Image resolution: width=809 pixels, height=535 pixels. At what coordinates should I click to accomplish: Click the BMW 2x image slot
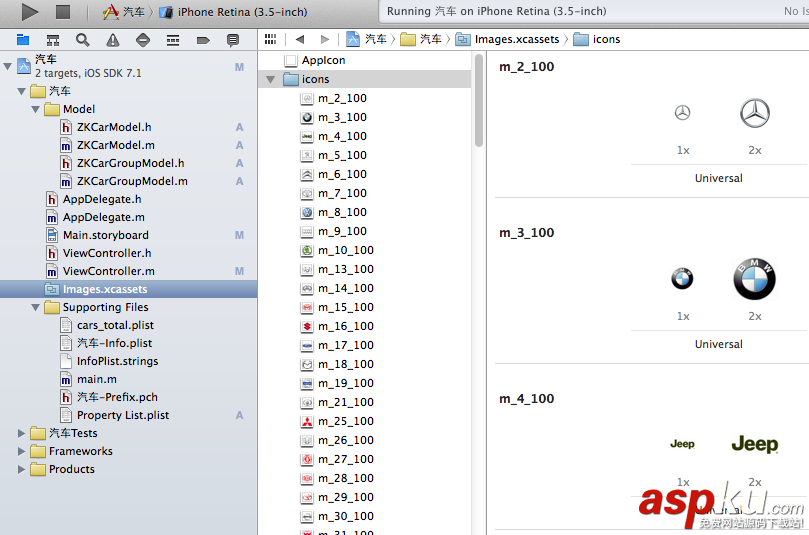755,279
